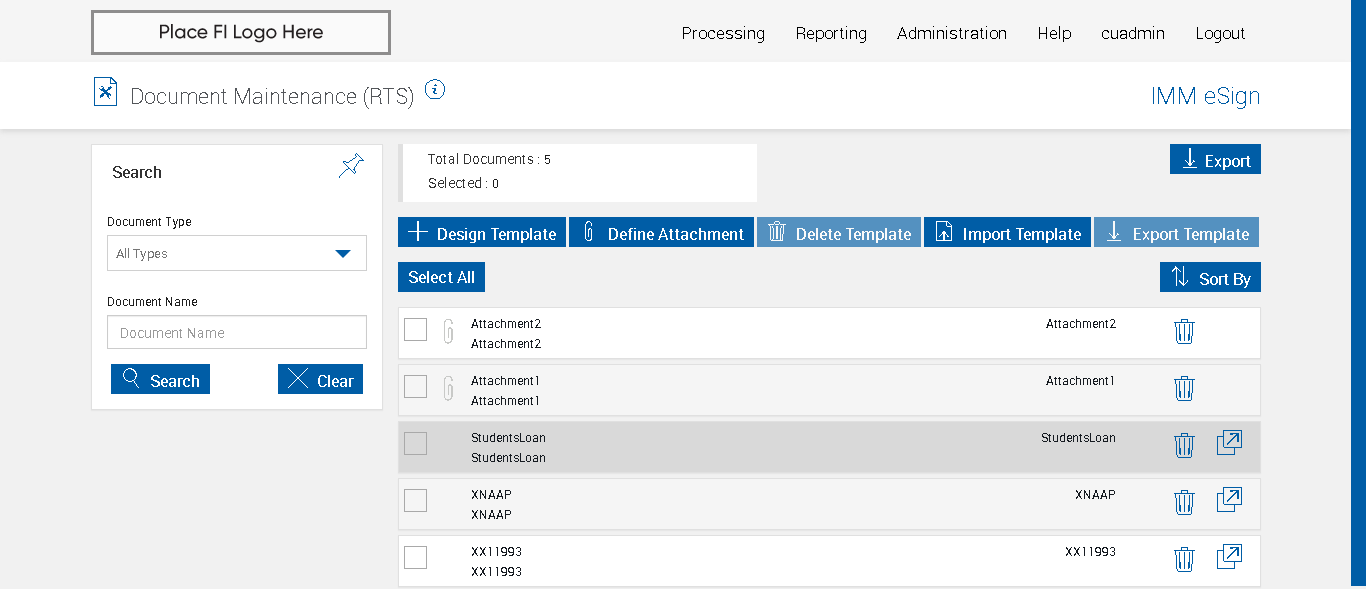Viewport: 1366px width, 589px height.
Task: Open the Processing menu
Action: click(x=723, y=33)
